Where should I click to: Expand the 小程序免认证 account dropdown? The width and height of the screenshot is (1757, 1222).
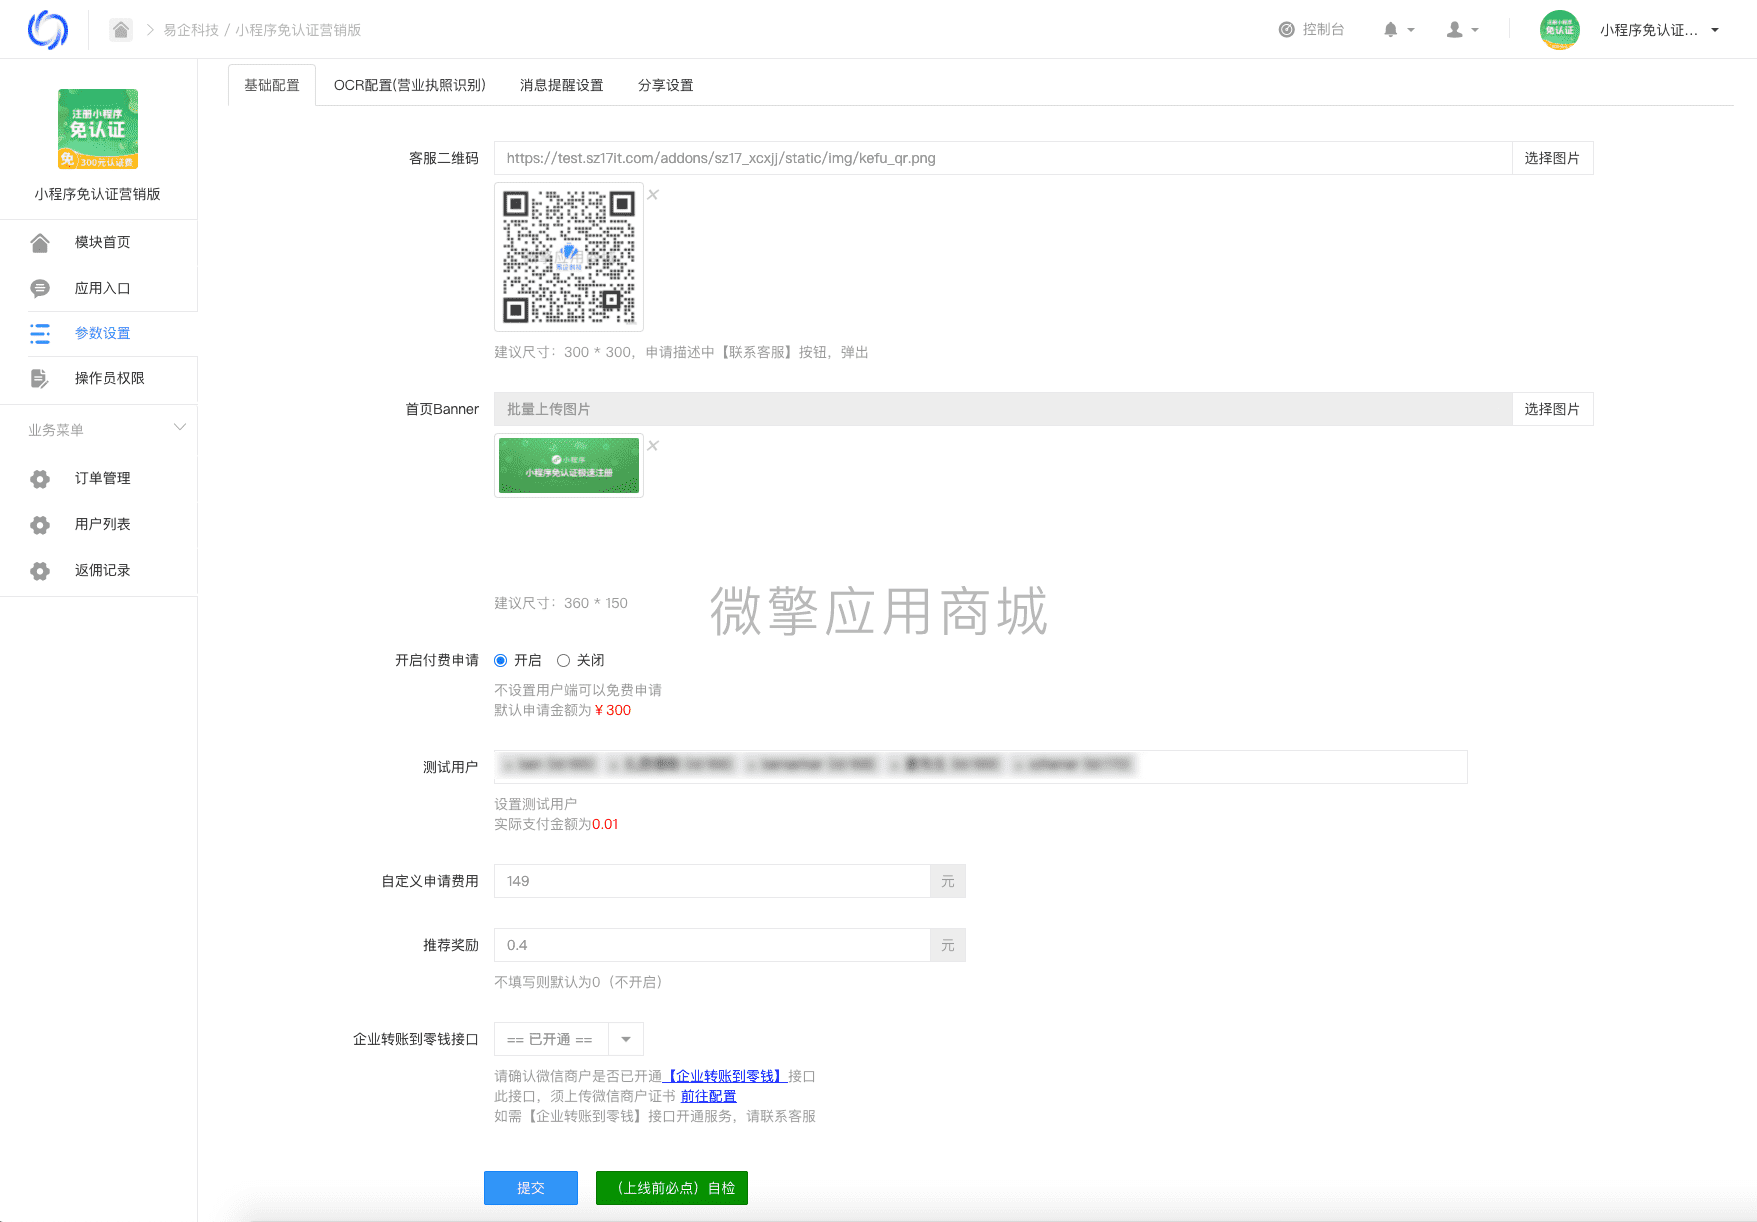1715,30
